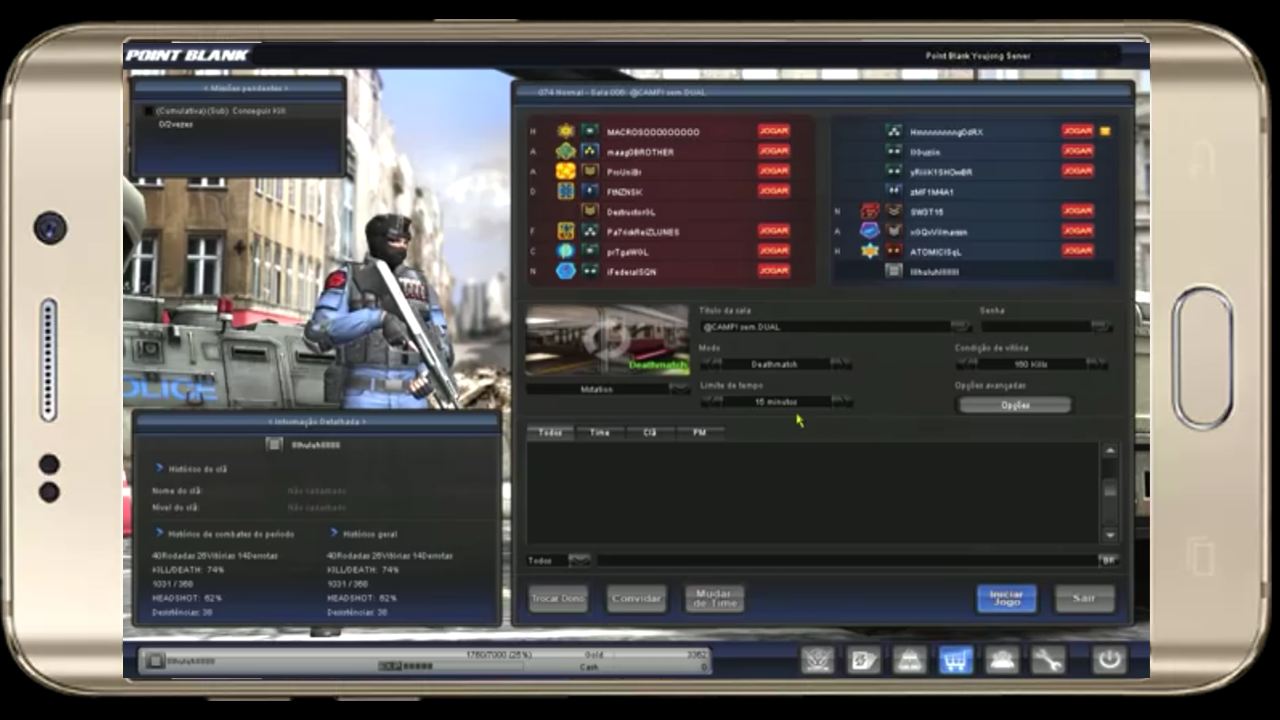Increase the time limit with right arrow
The width and height of the screenshot is (1280, 720).
point(841,401)
